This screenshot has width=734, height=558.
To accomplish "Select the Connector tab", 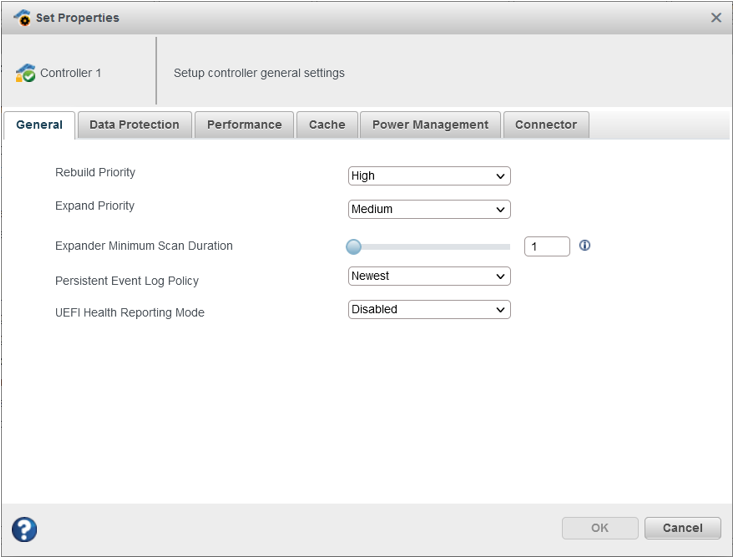I will pyautogui.click(x=546, y=125).
